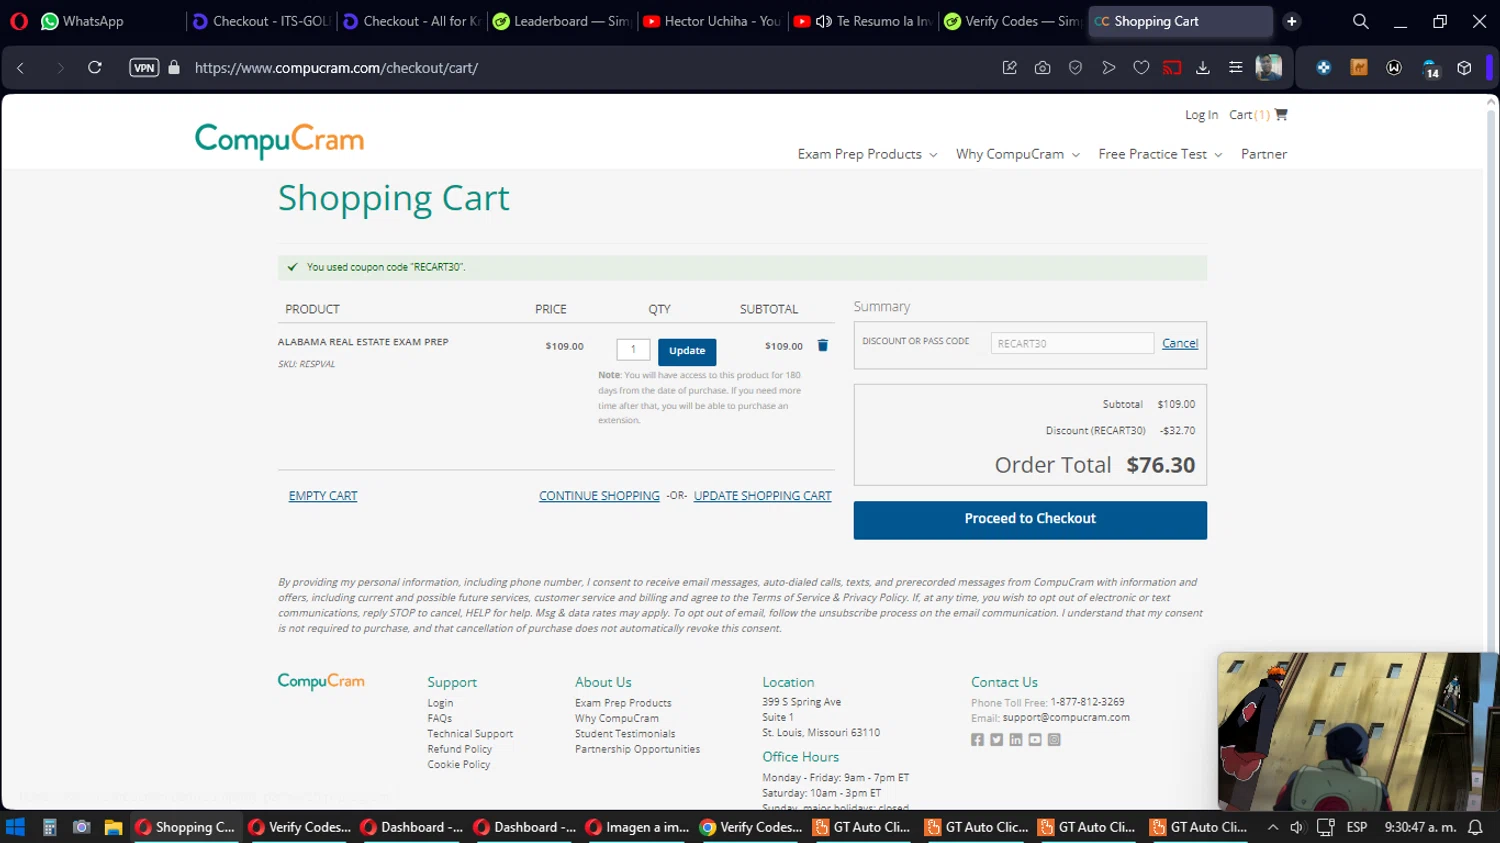Reload the compucram.com cart page
Screen dimensions: 1500x843
95,68
